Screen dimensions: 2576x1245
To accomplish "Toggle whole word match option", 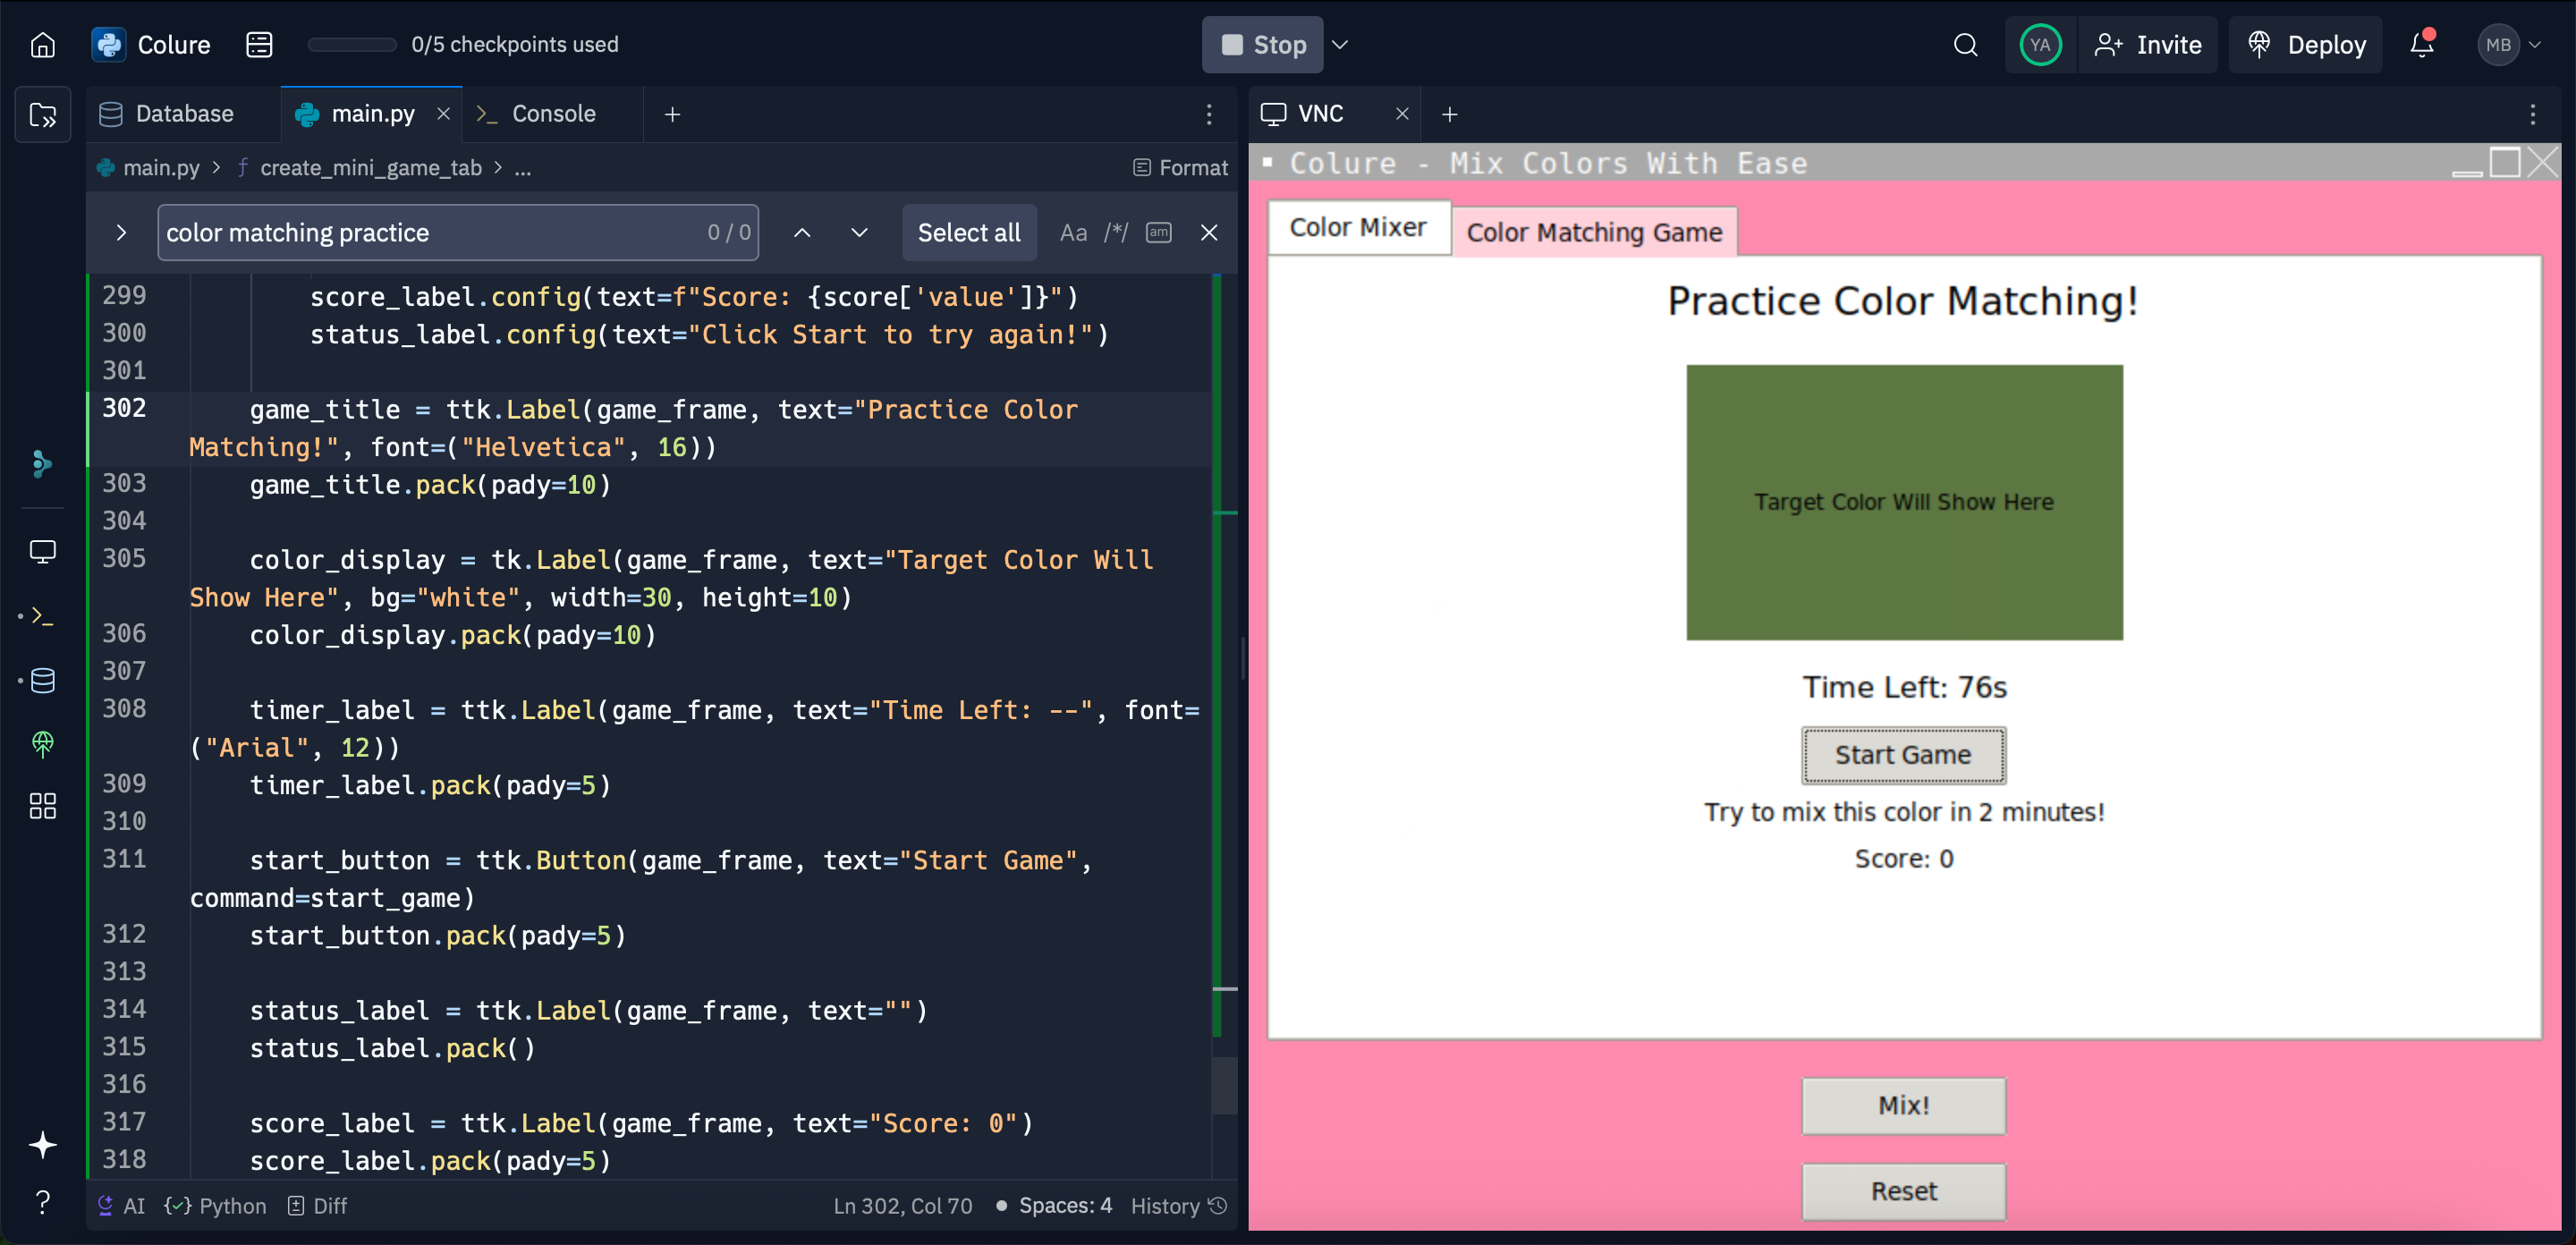I will coord(1158,233).
